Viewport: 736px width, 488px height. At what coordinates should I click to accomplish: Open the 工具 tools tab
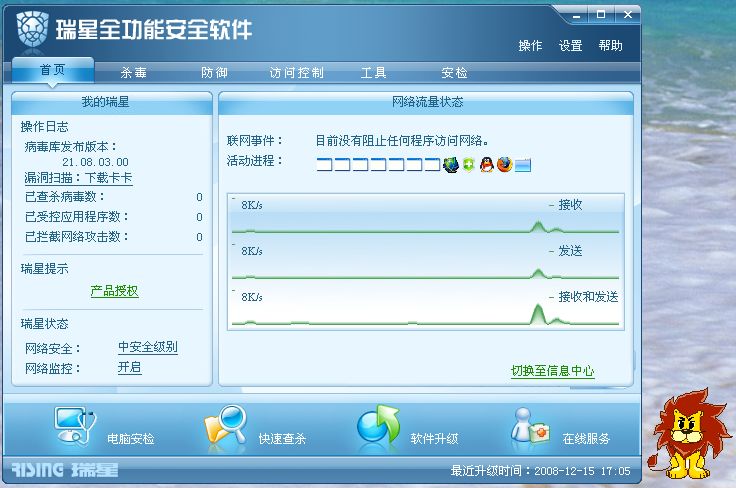pyautogui.click(x=374, y=73)
